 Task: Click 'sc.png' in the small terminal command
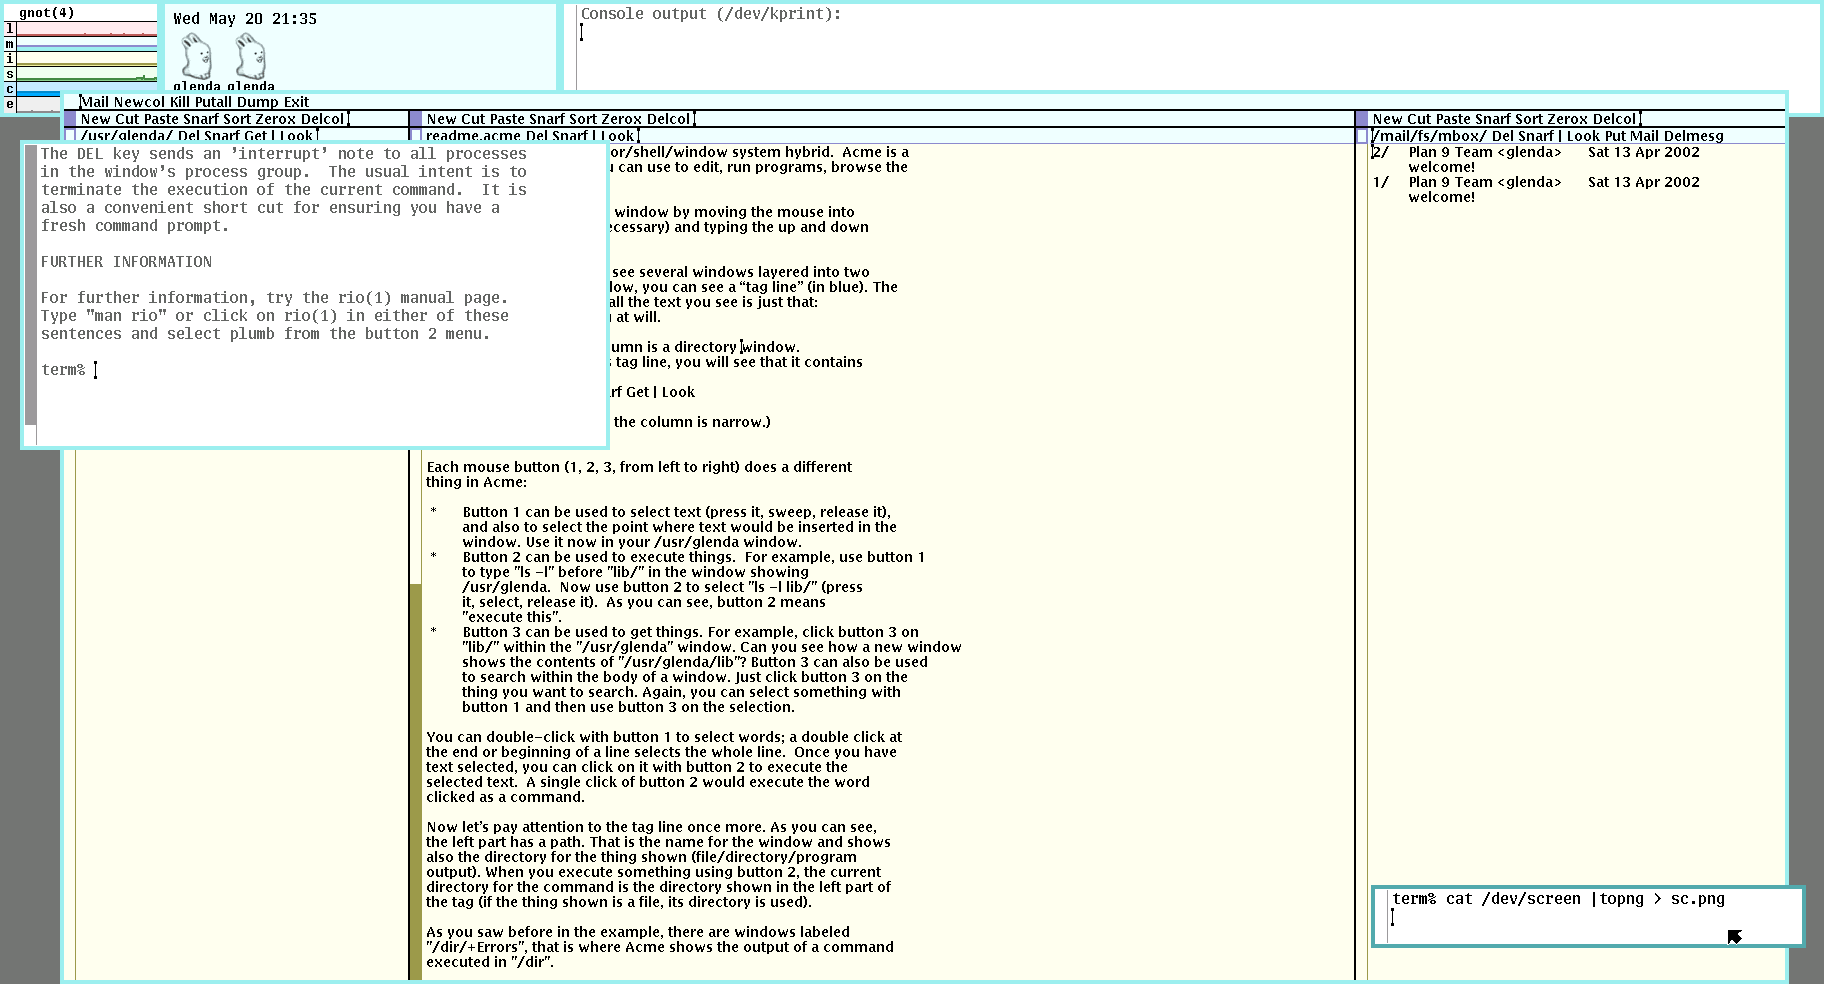(x=1698, y=899)
